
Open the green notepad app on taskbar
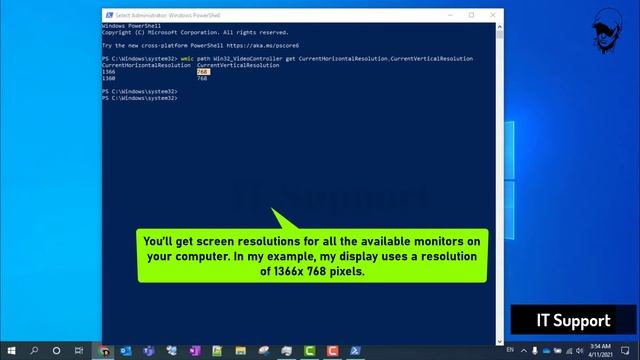tap(217, 351)
